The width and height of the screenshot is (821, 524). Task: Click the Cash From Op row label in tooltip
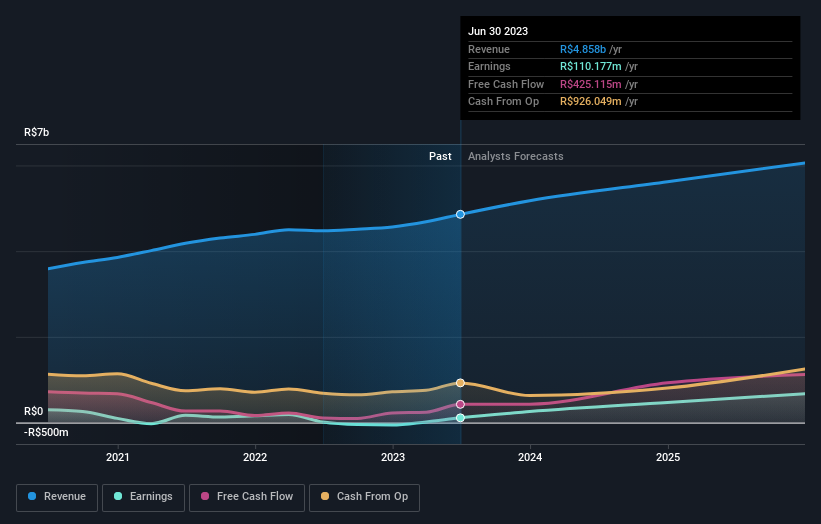click(503, 102)
